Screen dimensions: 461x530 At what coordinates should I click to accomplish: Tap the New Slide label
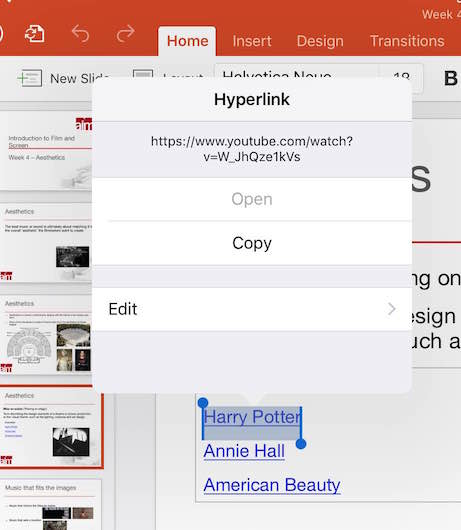80,78
